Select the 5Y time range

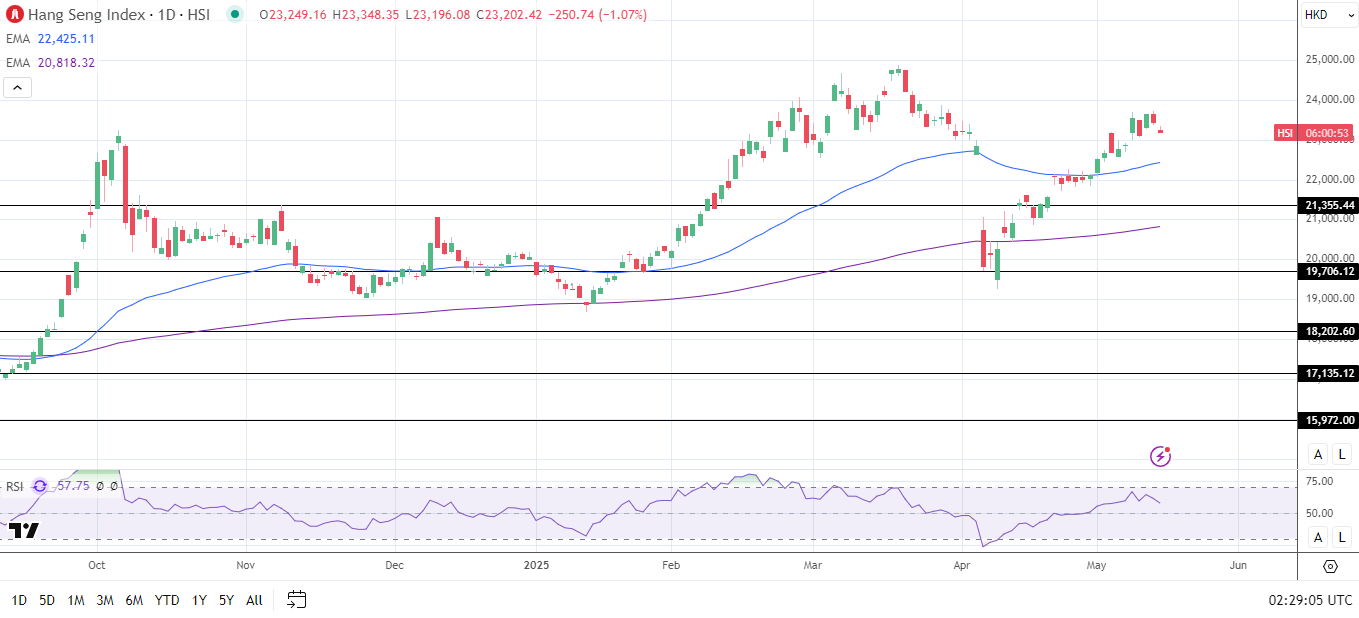pyautogui.click(x=226, y=600)
